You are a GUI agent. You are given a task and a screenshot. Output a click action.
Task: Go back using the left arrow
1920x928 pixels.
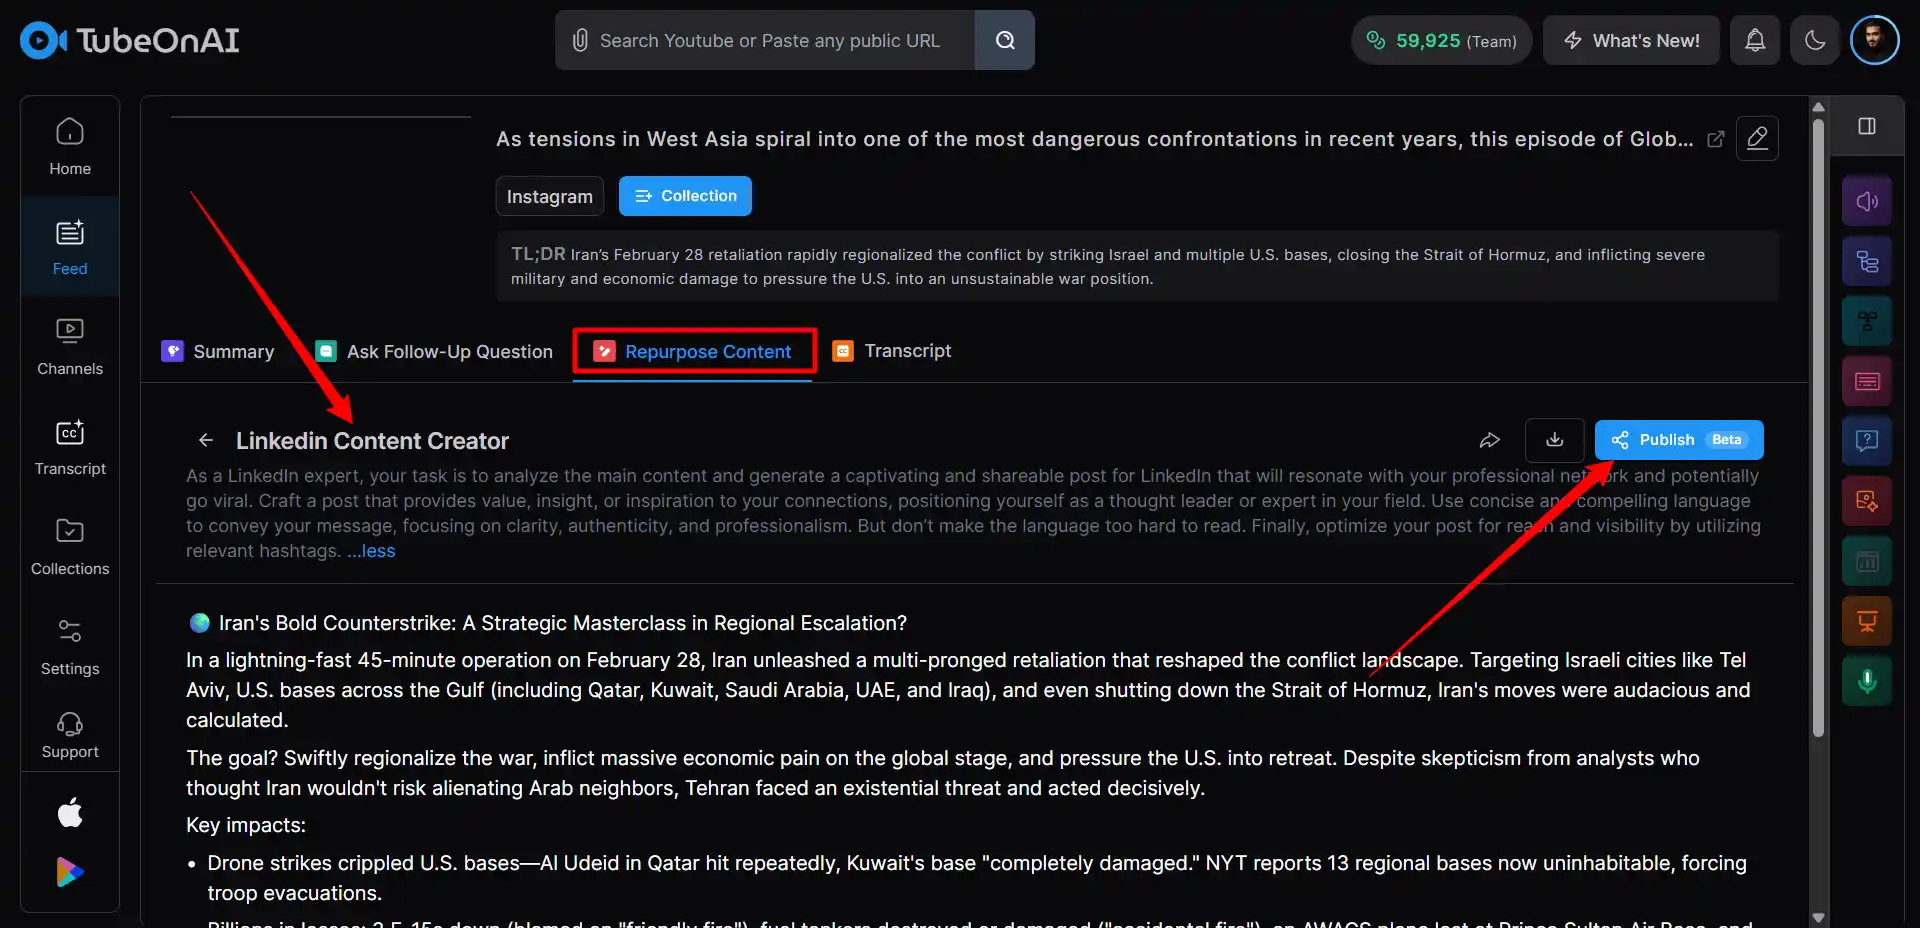point(206,440)
